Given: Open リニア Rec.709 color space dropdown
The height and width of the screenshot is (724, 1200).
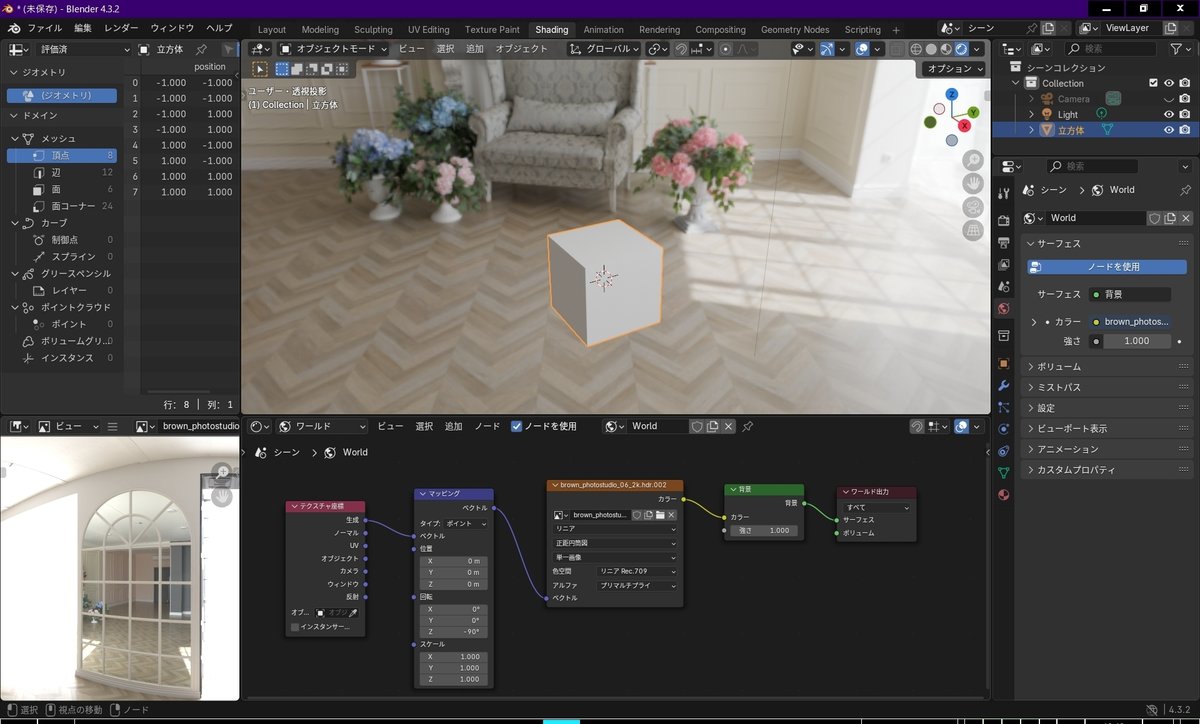Looking at the screenshot, I should tap(636, 570).
